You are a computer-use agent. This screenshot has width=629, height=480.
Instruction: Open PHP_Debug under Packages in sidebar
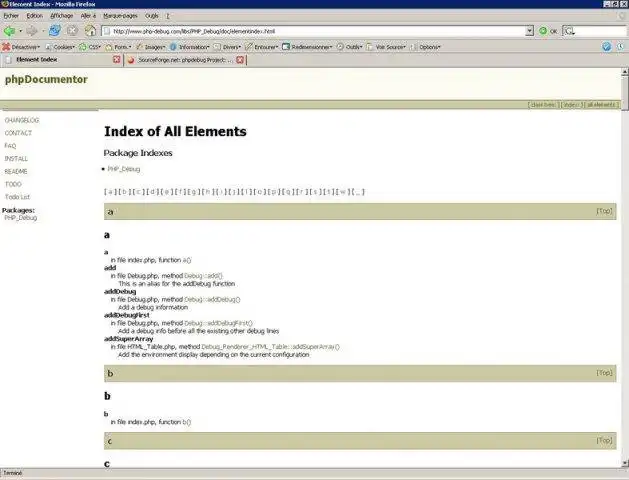point(20,218)
